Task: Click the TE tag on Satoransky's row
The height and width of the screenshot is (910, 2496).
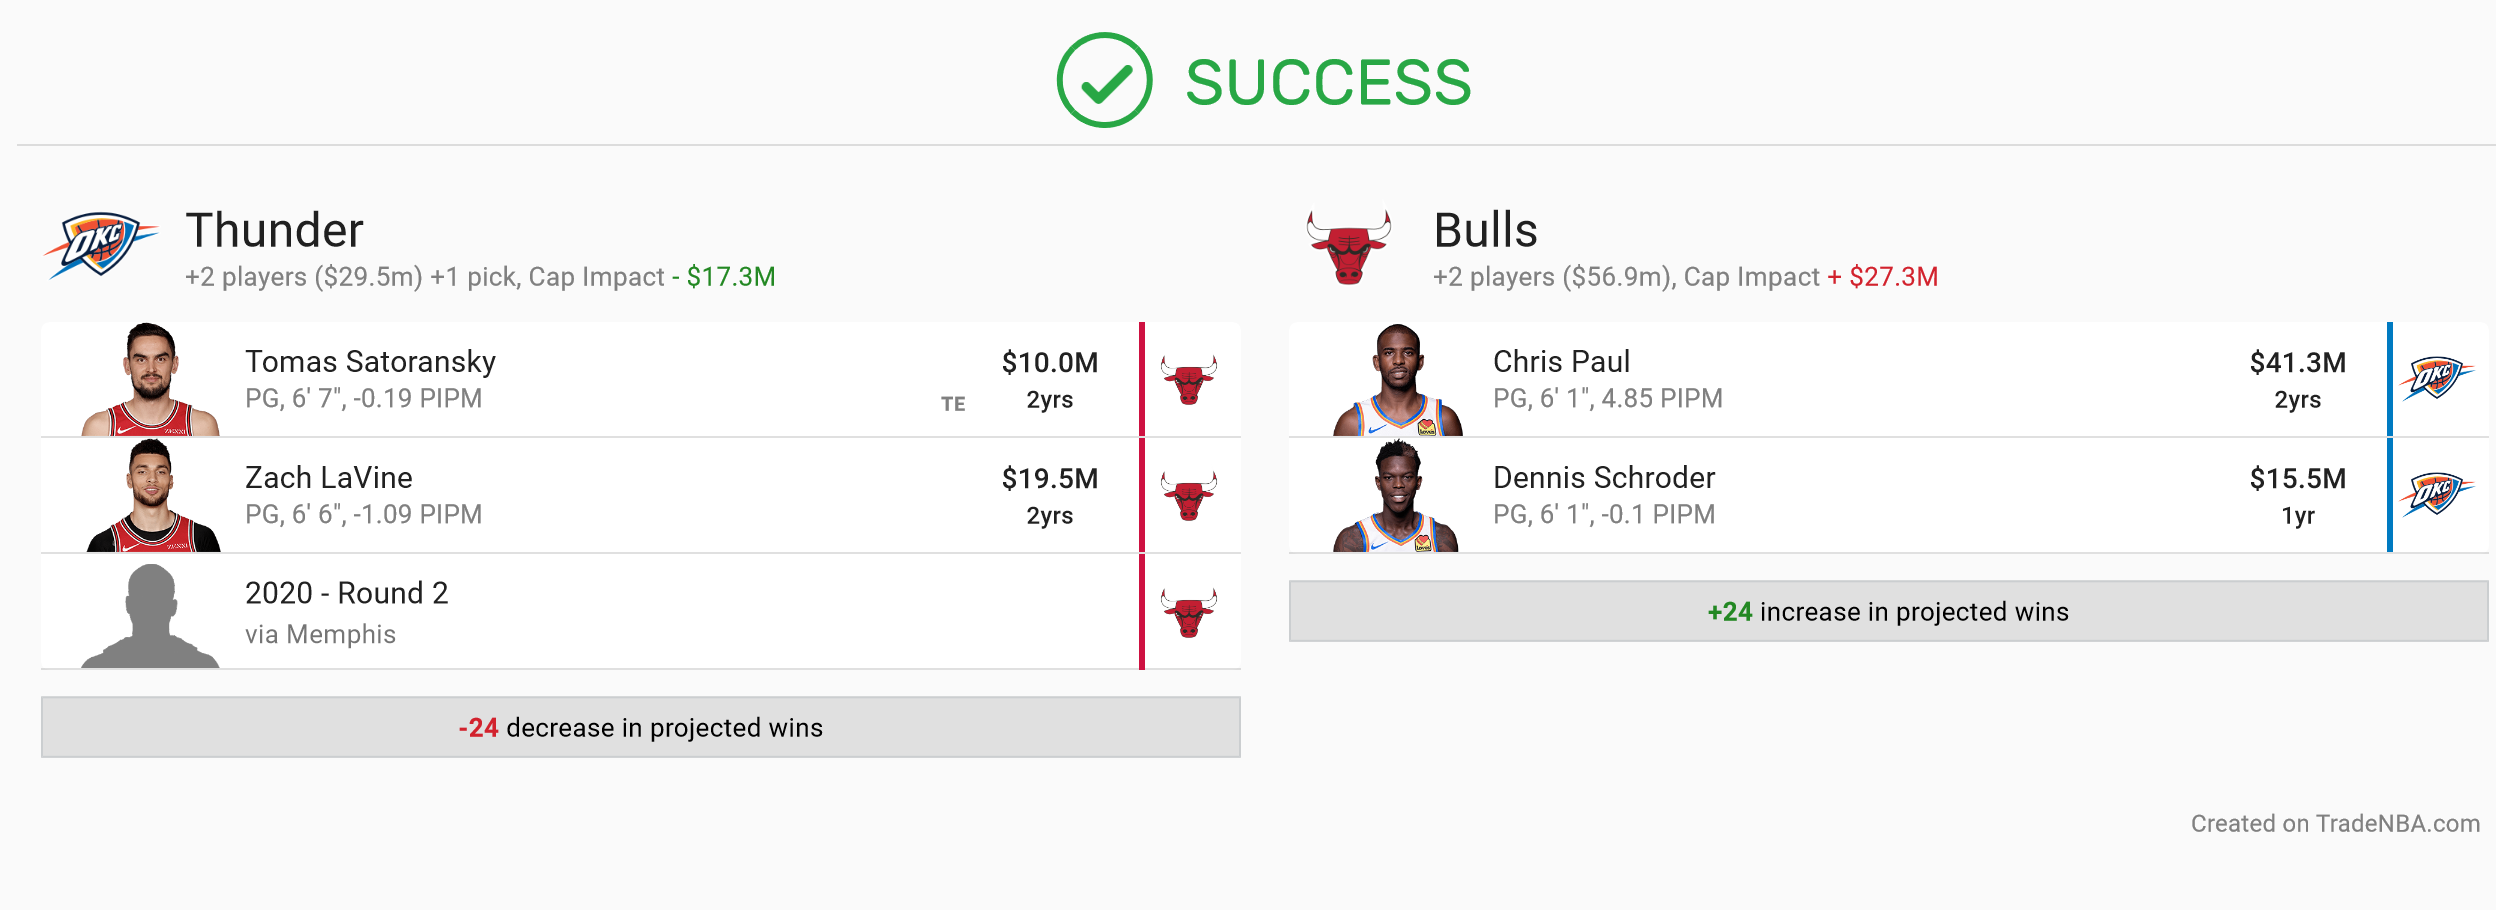Action: click(x=953, y=404)
